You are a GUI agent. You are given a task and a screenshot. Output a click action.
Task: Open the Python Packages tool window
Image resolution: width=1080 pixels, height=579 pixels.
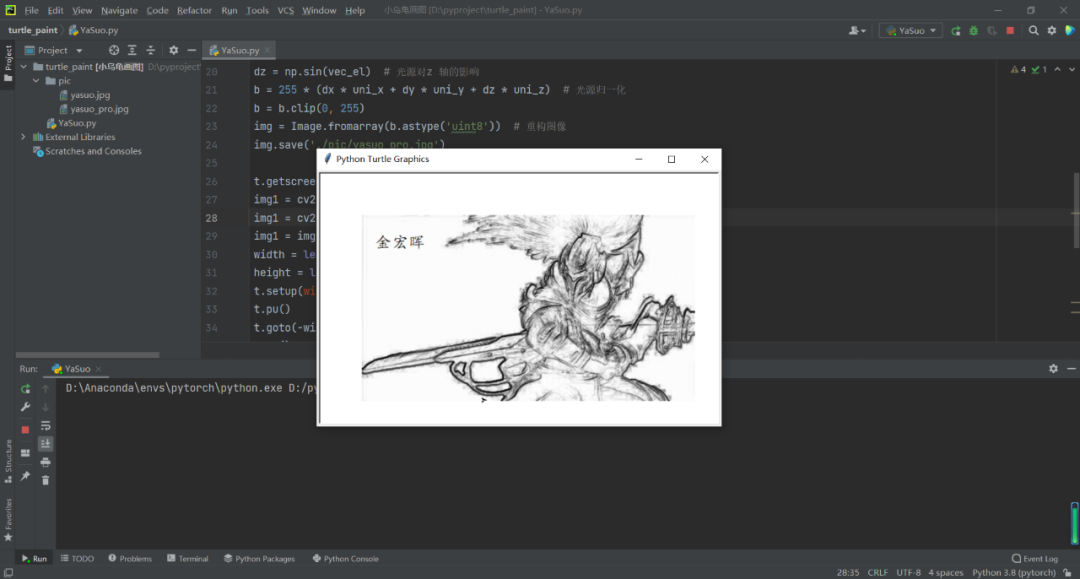pos(260,558)
